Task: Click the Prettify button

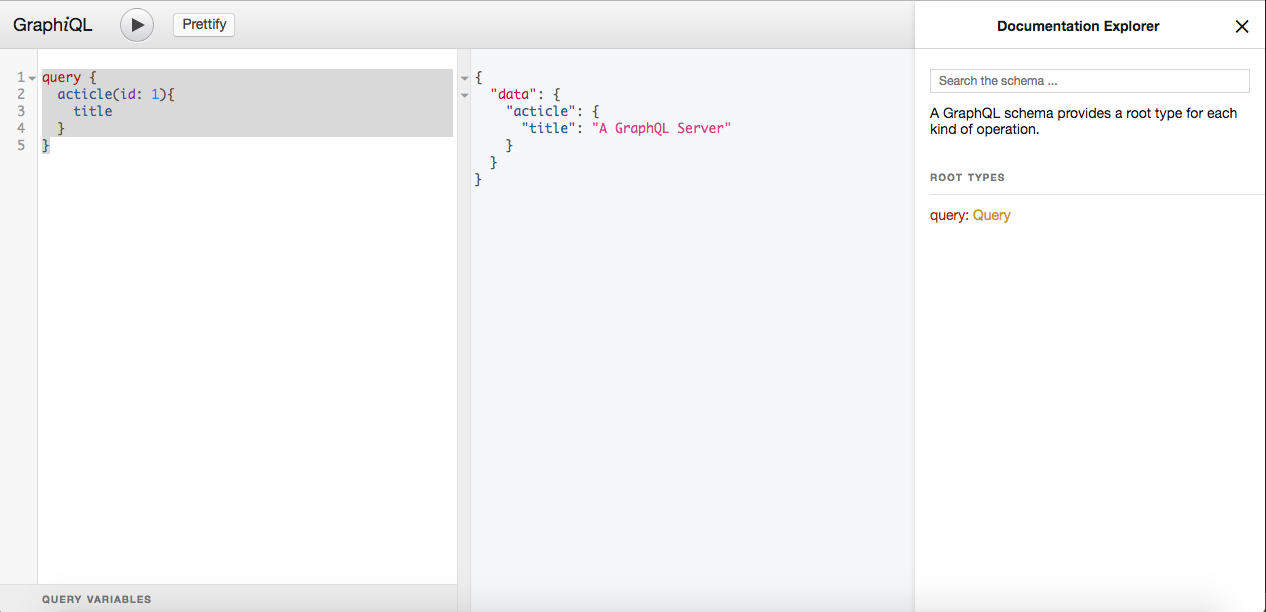Action: click(203, 24)
